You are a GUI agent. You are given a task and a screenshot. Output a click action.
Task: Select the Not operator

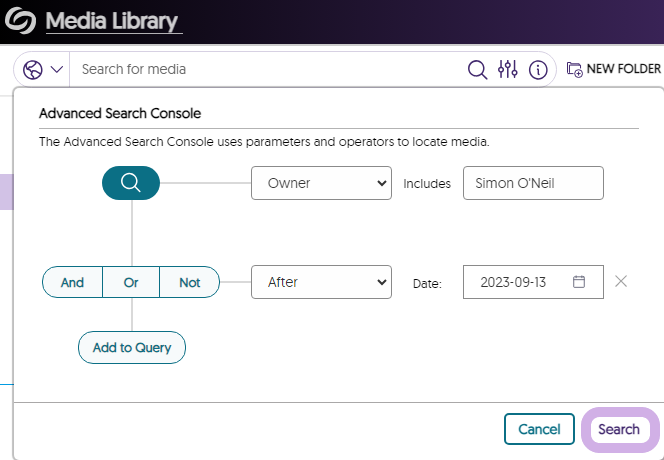189,282
